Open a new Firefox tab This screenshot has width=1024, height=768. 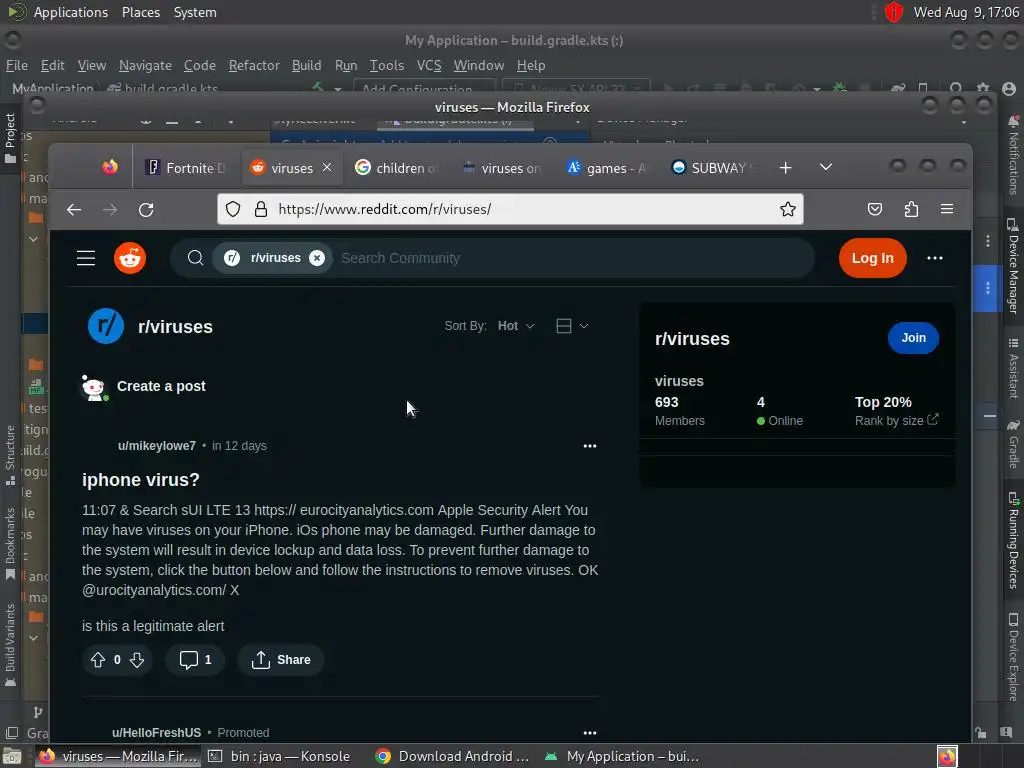pyautogui.click(x=786, y=168)
